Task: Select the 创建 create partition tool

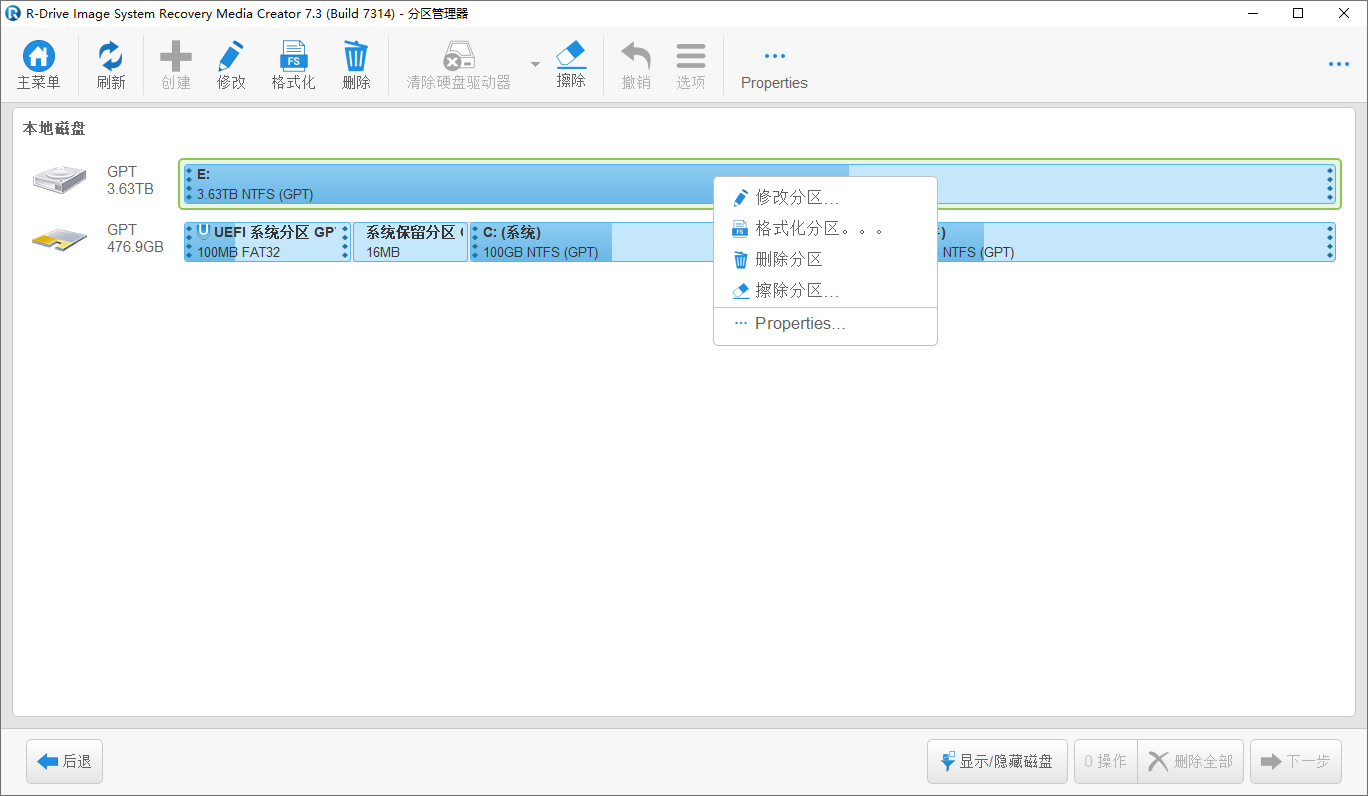Action: click(x=175, y=64)
